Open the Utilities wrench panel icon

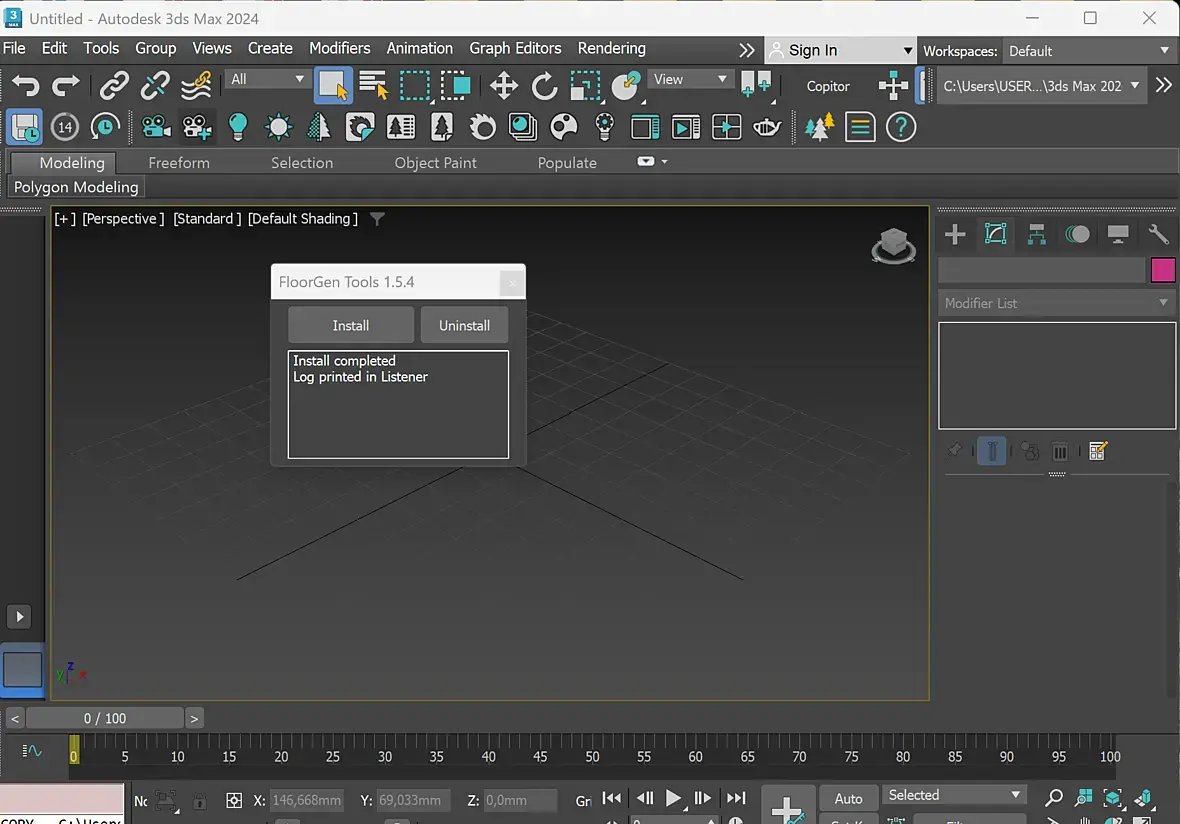(x=1158, y=234)
